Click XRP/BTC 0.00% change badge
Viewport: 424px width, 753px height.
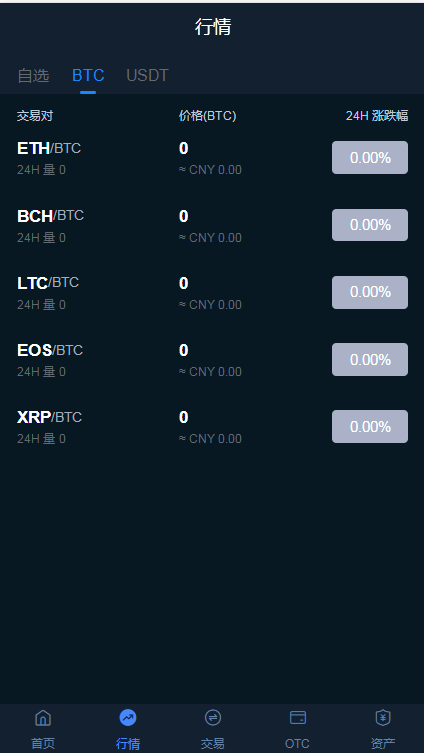pyautogui.click(x=370, y=426)
